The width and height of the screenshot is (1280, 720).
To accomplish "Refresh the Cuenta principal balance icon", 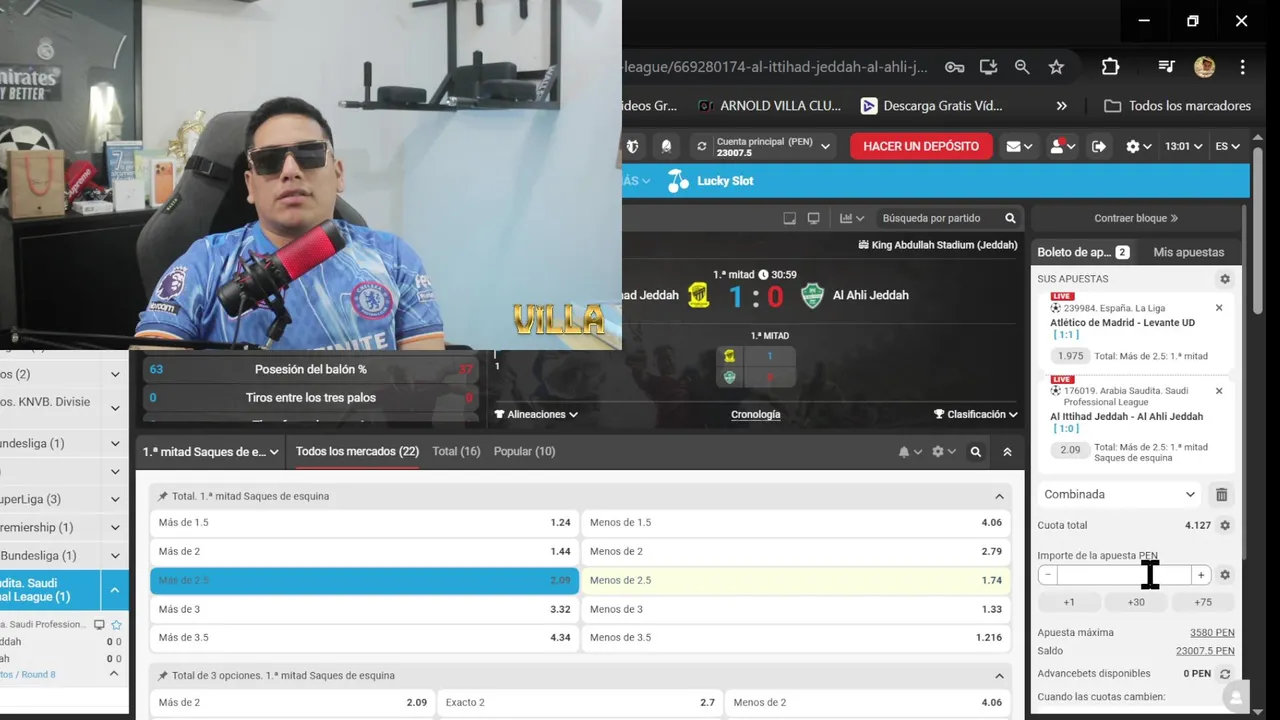I will 702,146.
